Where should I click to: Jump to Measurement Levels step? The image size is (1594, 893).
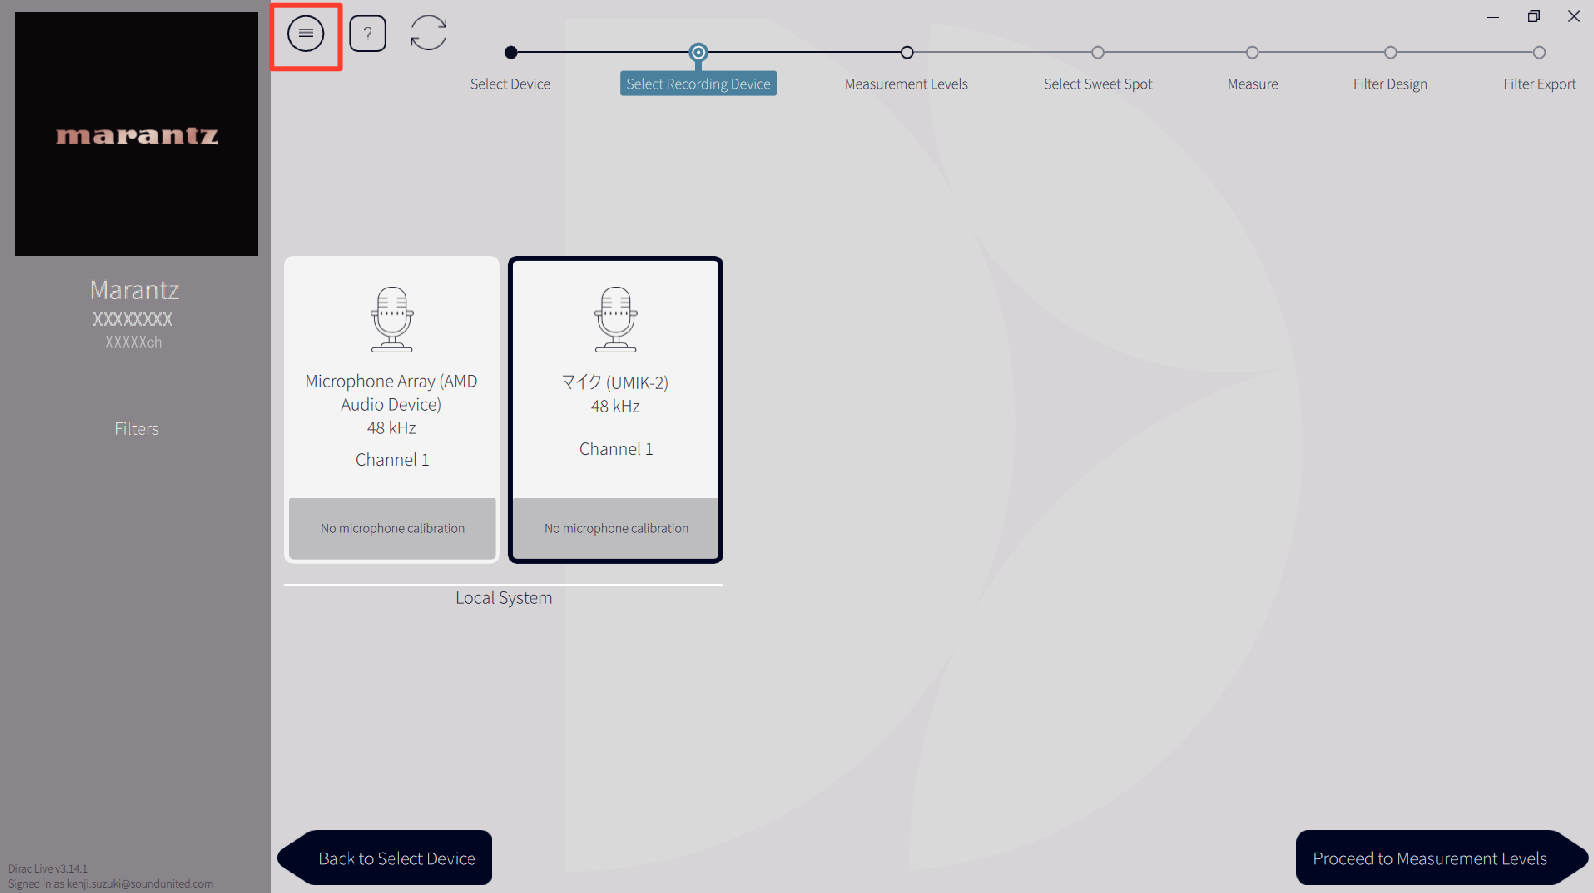tap(906, 84)
